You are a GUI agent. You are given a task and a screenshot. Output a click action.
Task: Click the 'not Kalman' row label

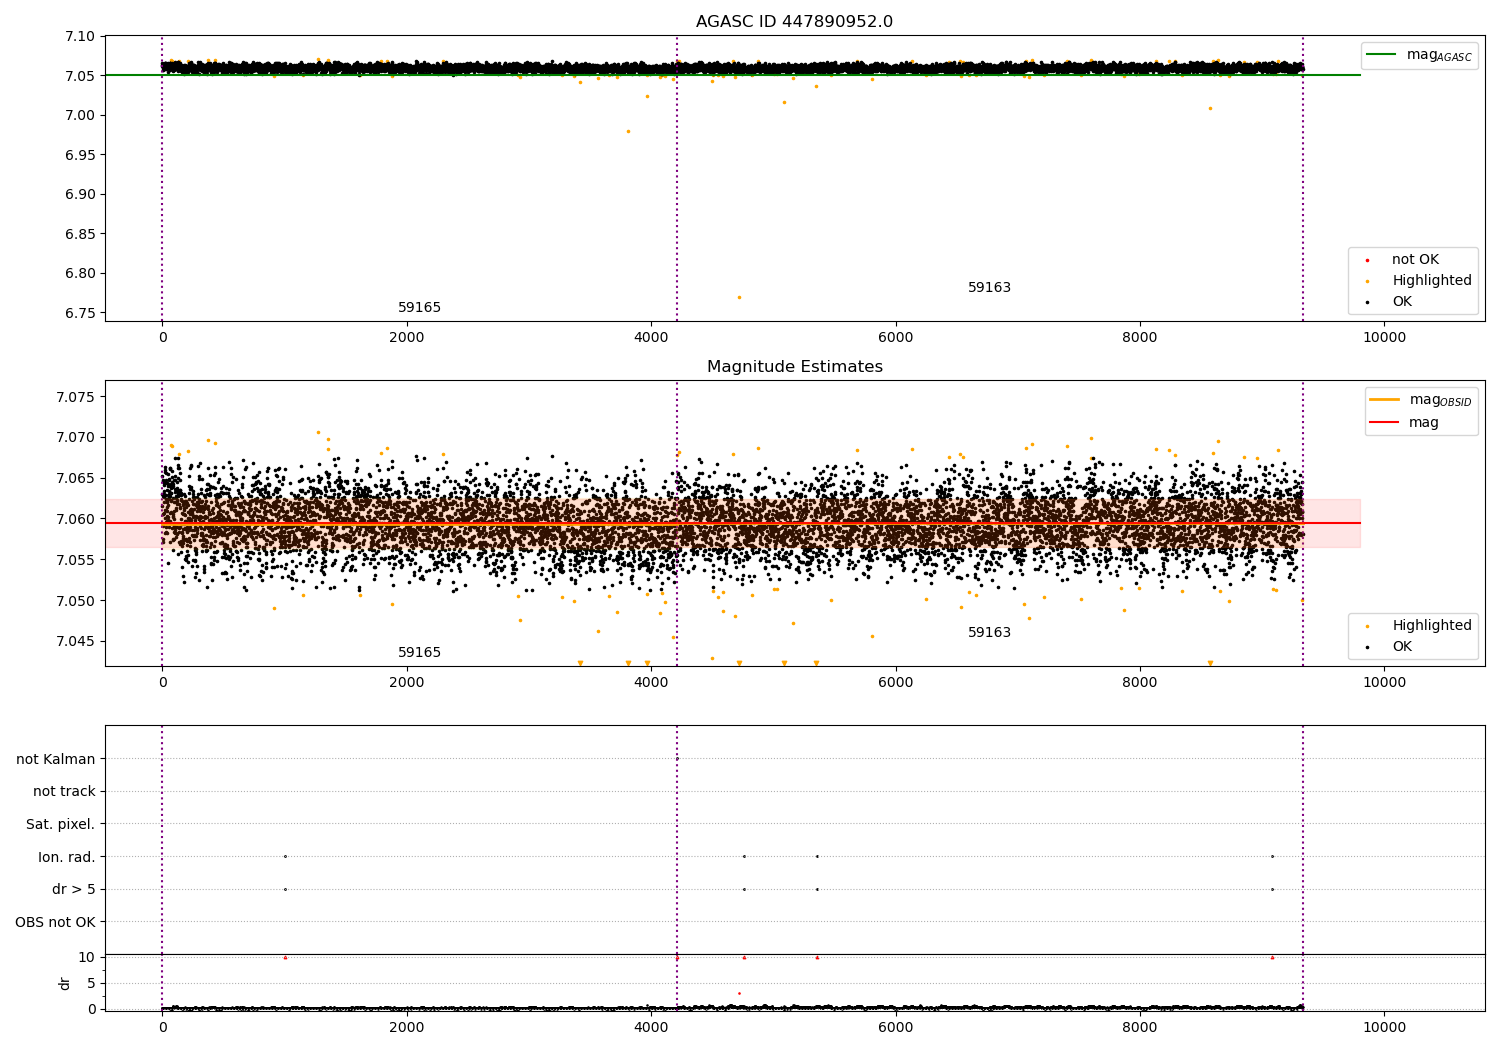pos(56,759)
